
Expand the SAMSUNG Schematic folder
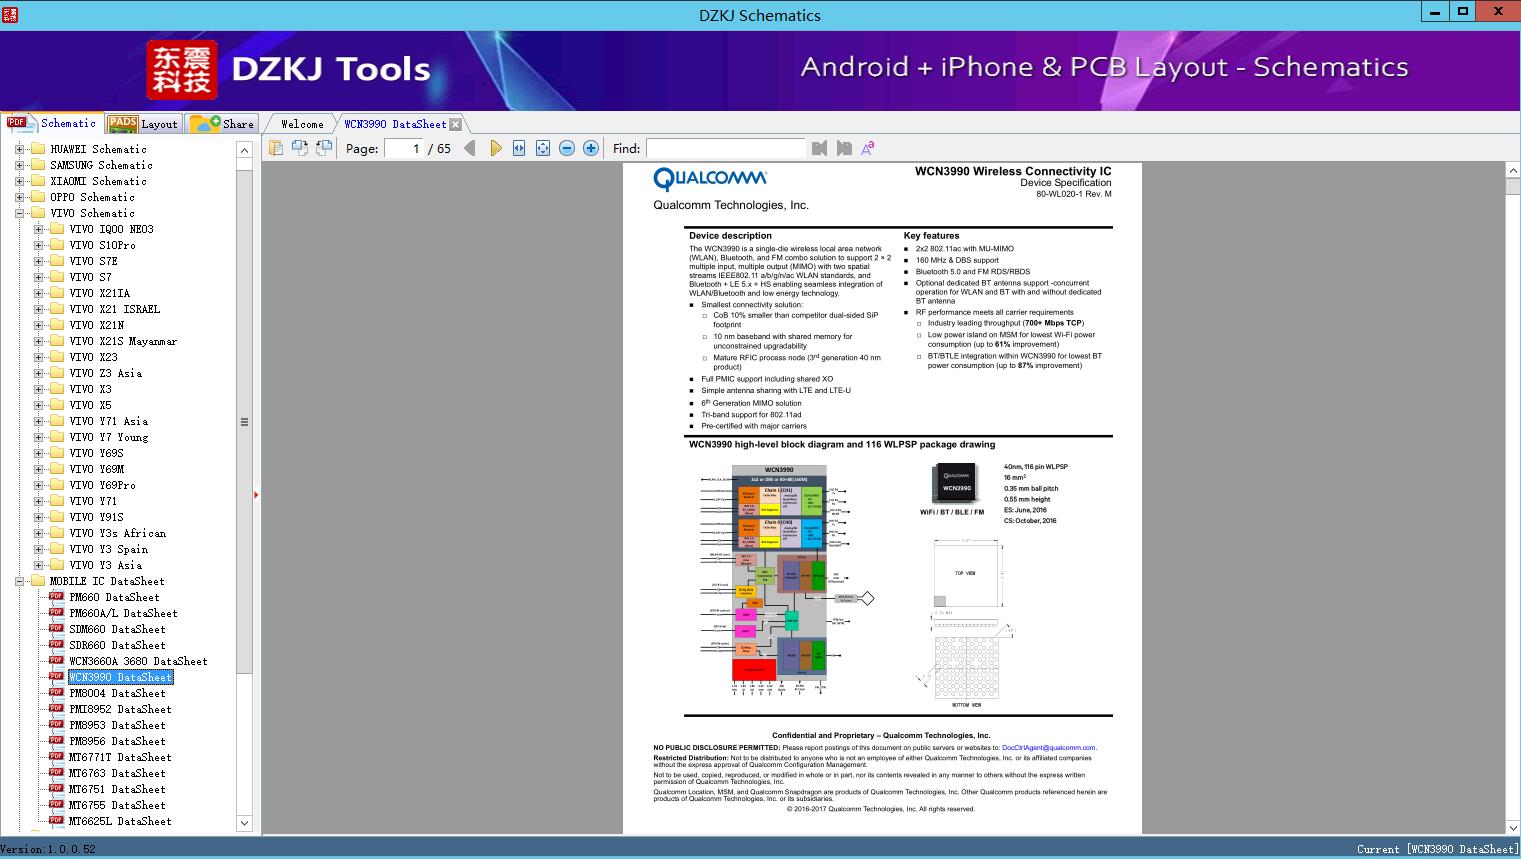tap(19, 165)
